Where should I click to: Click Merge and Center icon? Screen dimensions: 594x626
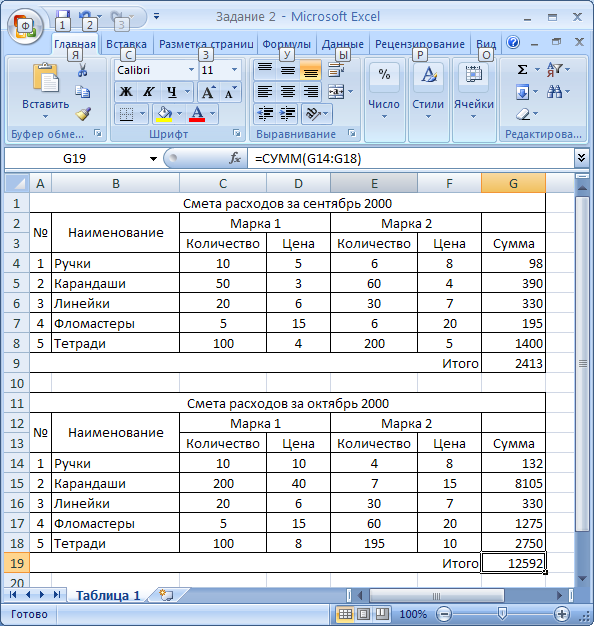(336, 92)
